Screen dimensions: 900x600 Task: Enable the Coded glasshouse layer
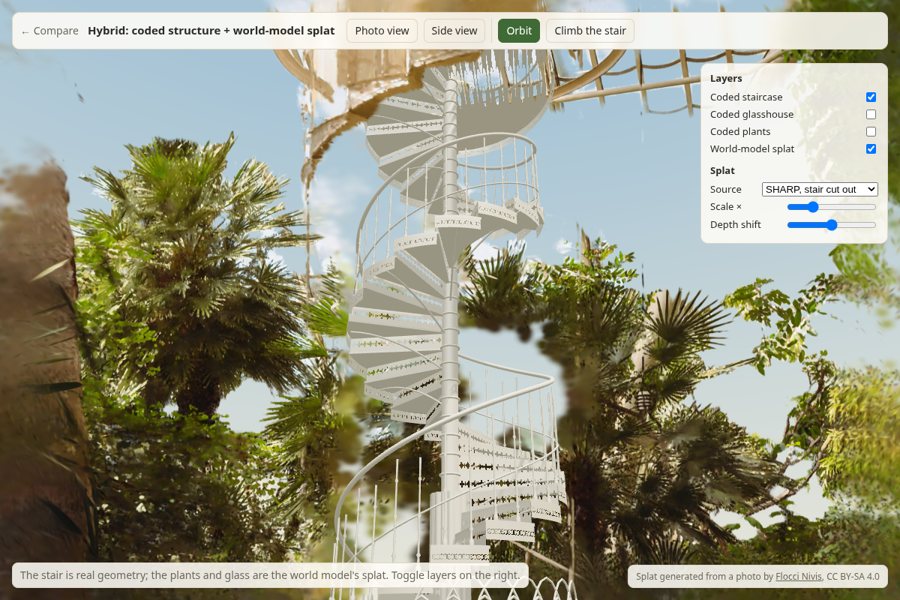(871, 114)
